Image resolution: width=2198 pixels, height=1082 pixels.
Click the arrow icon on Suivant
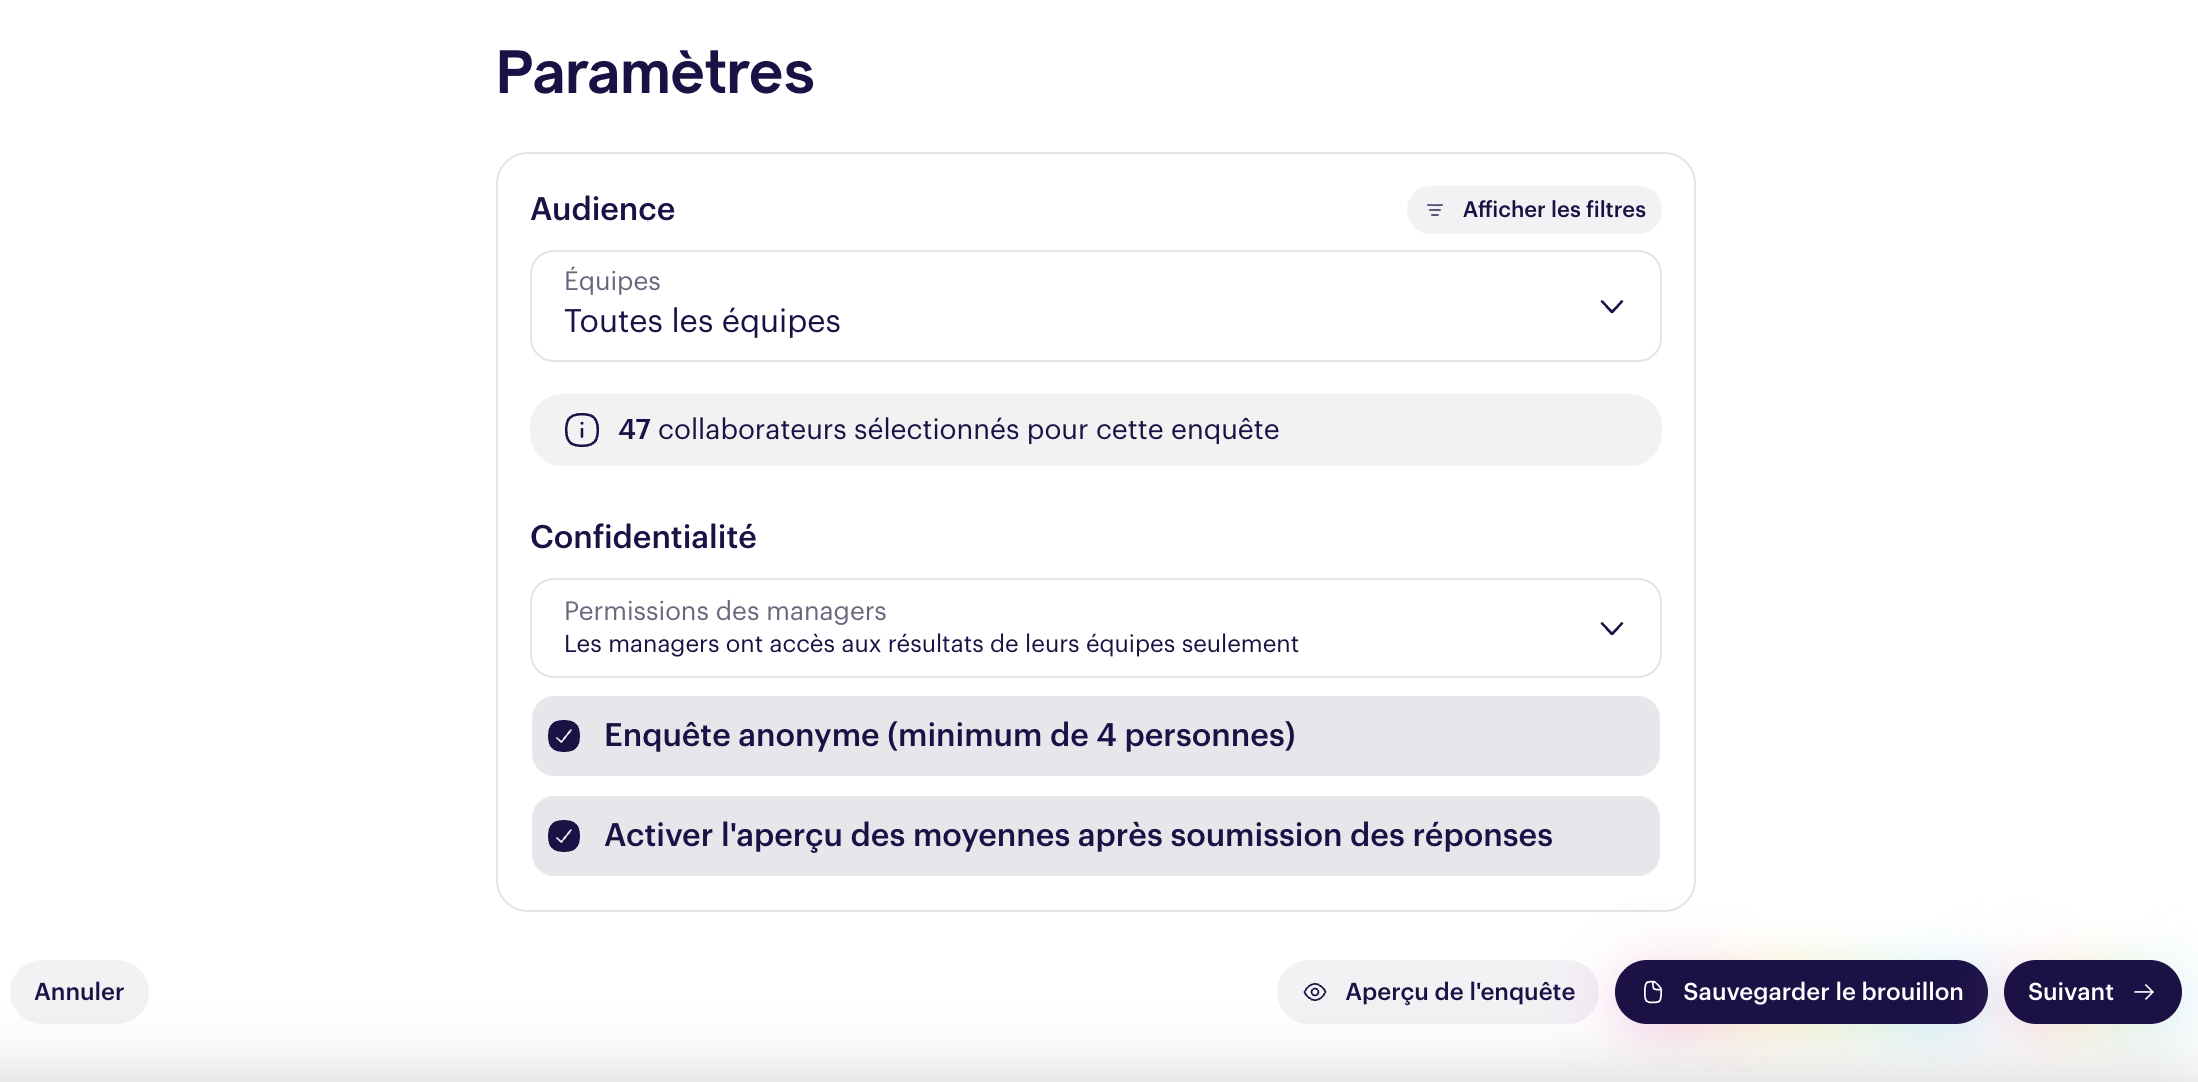[x=2144, y=992]
